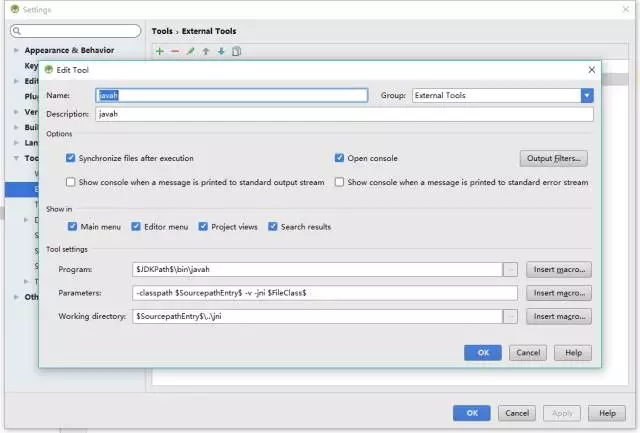Select Appearance & Behavior settings category

(69, 50)
